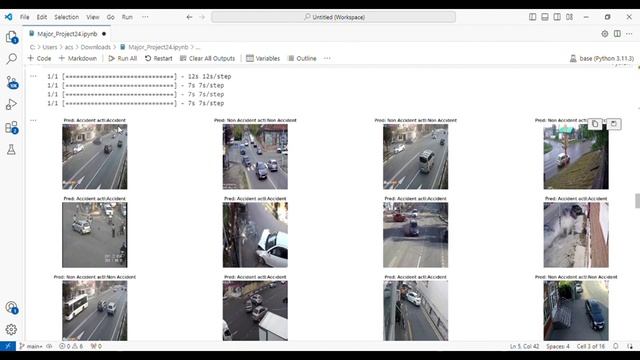Open the Edit menu
The height and width of the screenshot is (360, 640).
[x=42, y=17]
